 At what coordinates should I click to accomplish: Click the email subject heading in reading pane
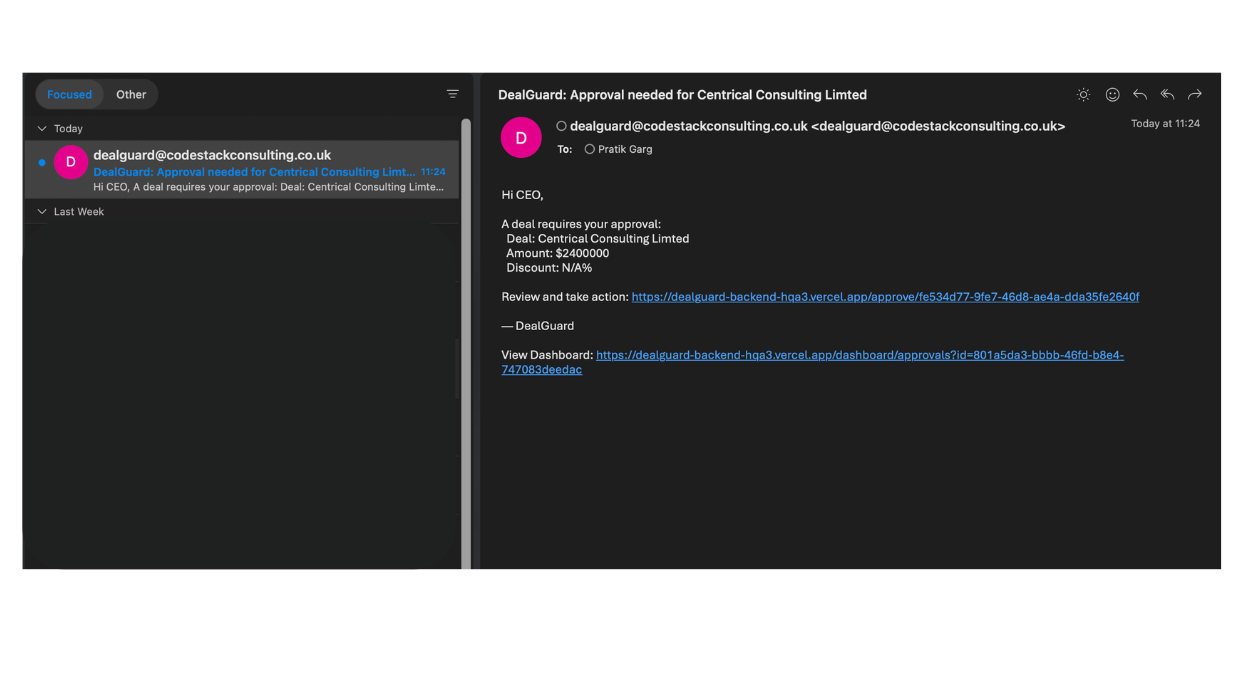682,95
